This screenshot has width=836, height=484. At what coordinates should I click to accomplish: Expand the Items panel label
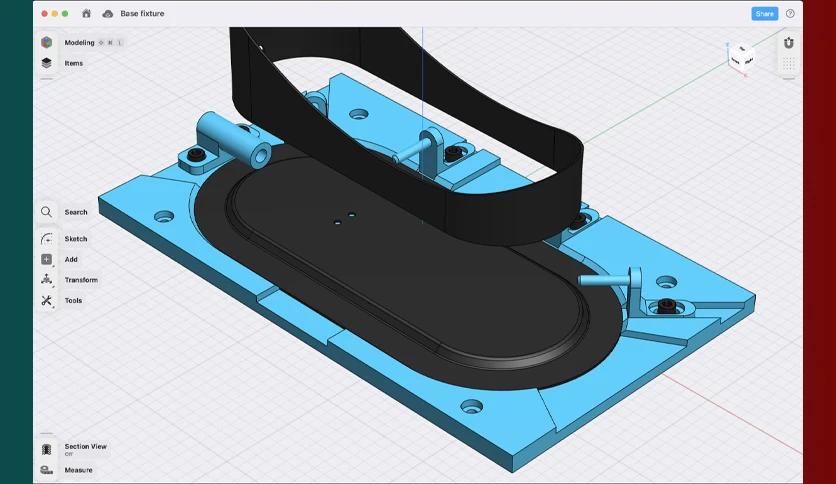[74, 63]
